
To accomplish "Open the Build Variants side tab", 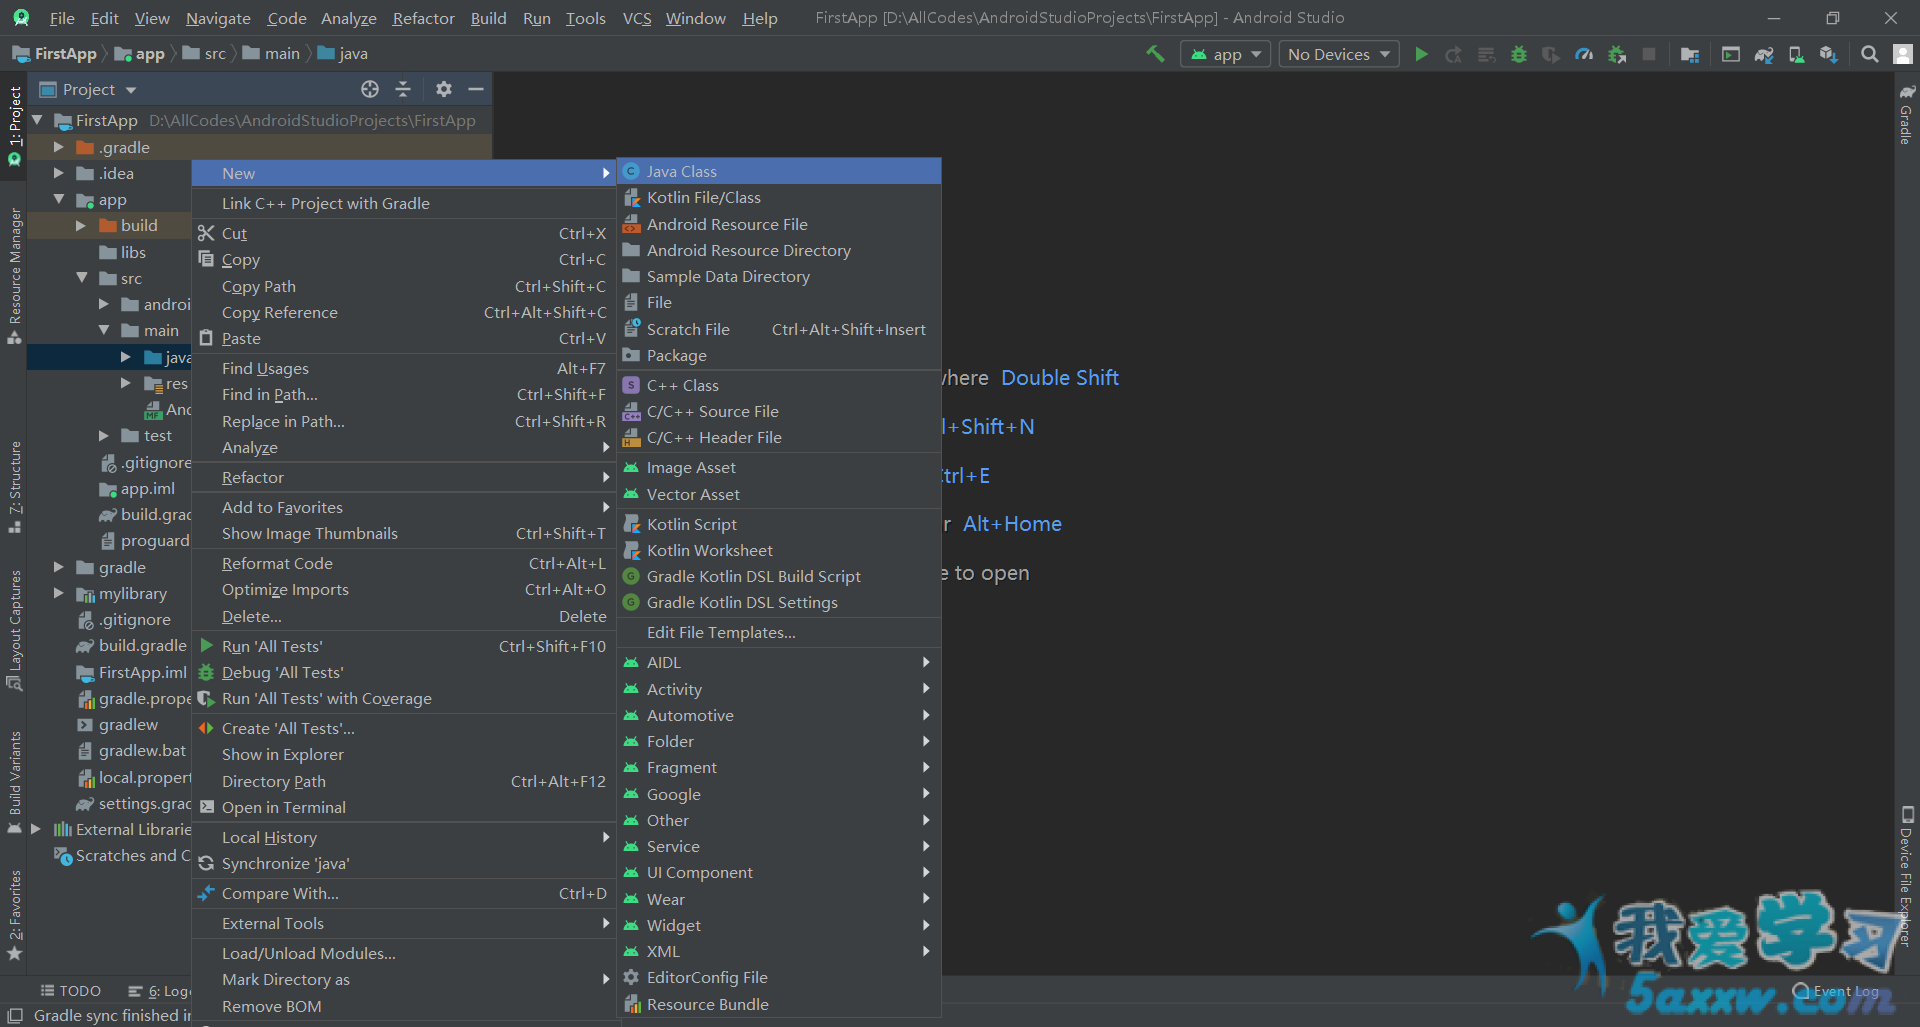I will (14, 783).
